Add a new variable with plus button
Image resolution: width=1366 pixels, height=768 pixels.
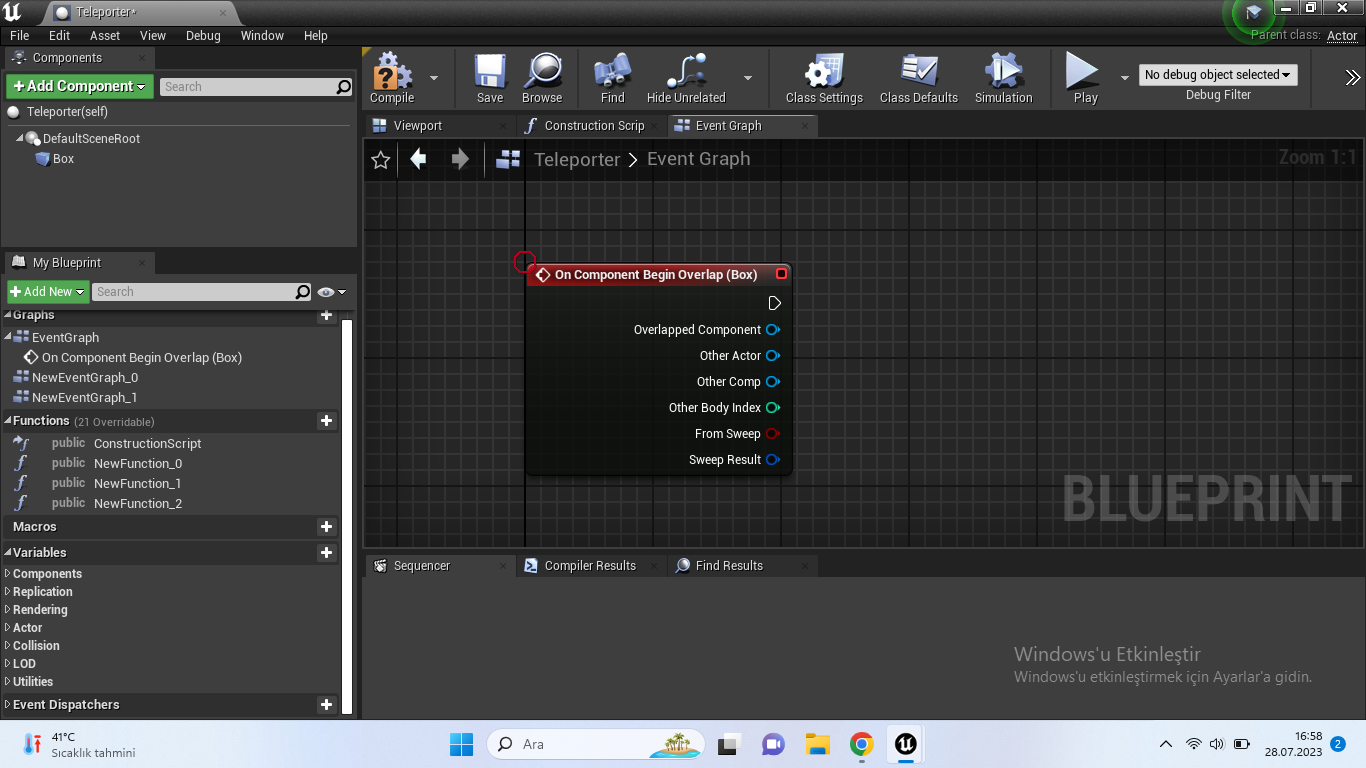[x=326, y=553]
